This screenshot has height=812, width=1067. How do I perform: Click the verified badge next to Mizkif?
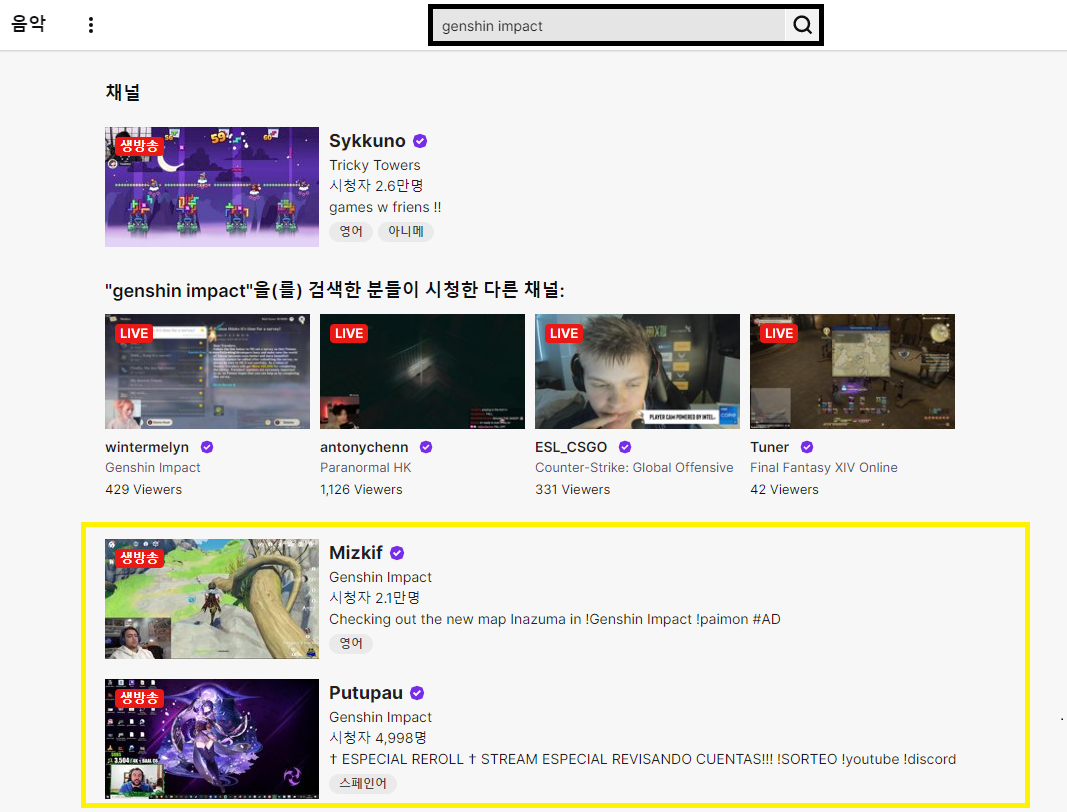click(x=397, y=553)
